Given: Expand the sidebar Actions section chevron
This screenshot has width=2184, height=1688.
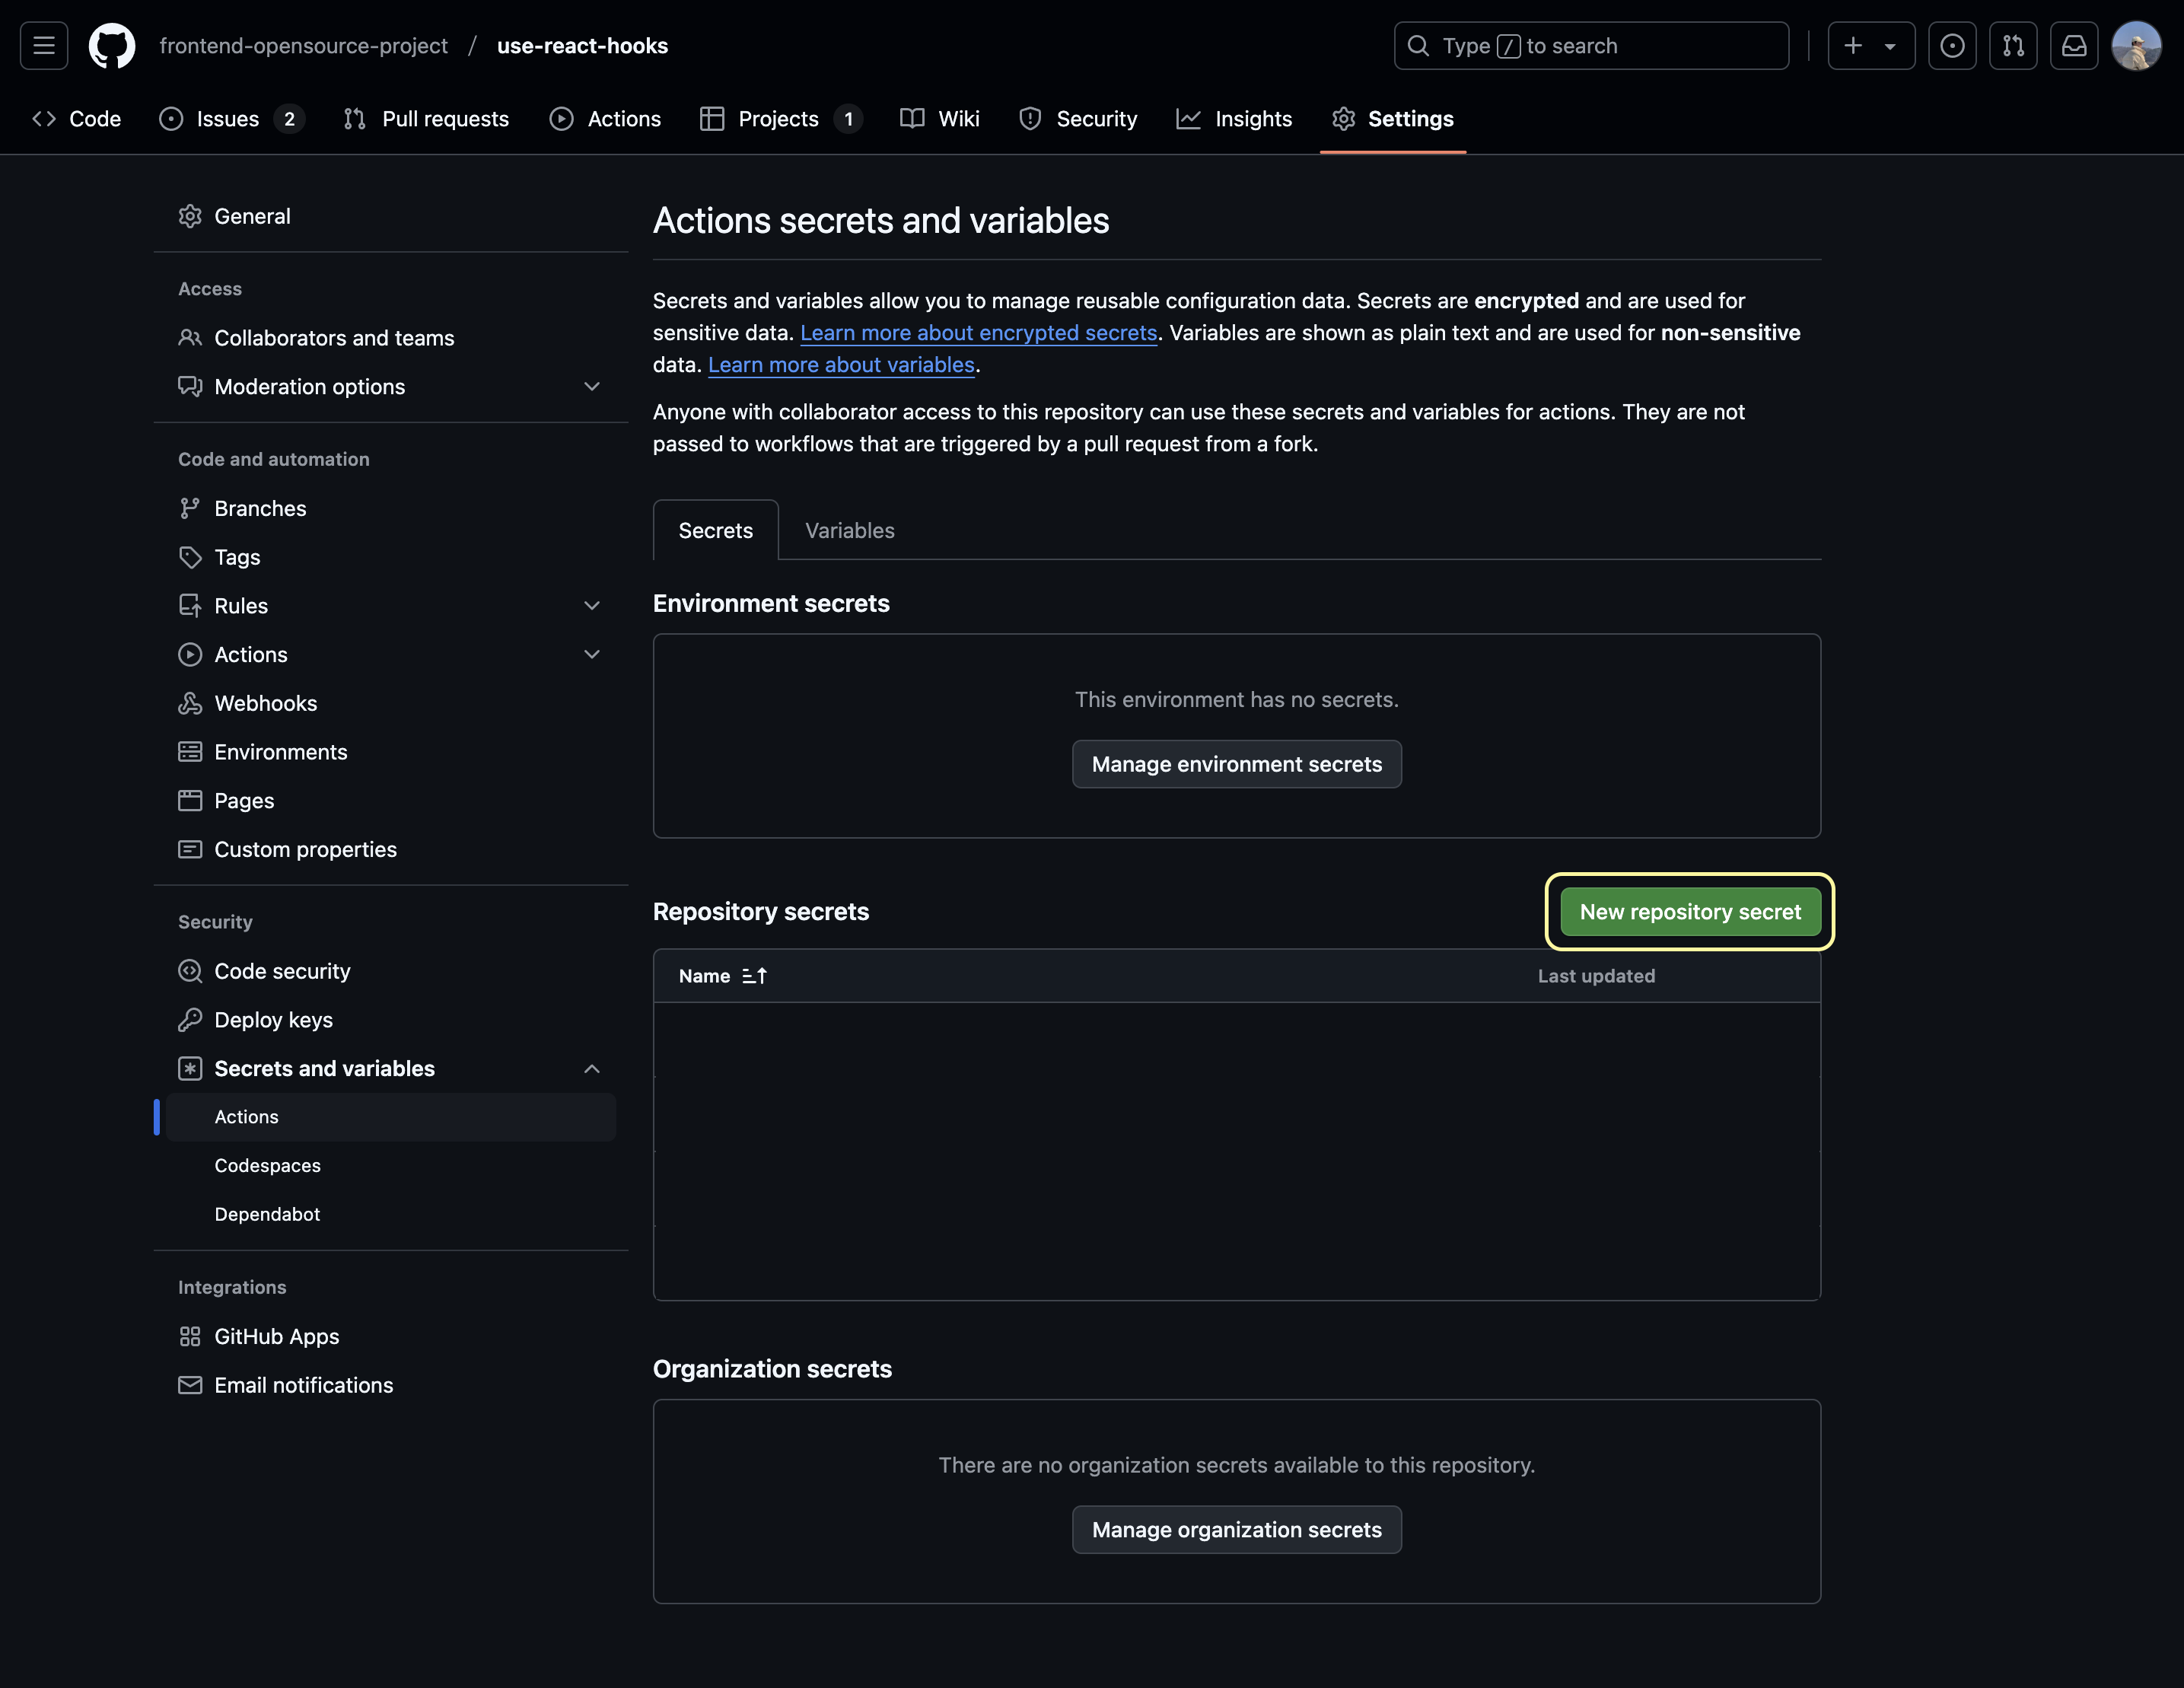Looking at the screenshot, I should pyautogui.click(x=591, y=654).
